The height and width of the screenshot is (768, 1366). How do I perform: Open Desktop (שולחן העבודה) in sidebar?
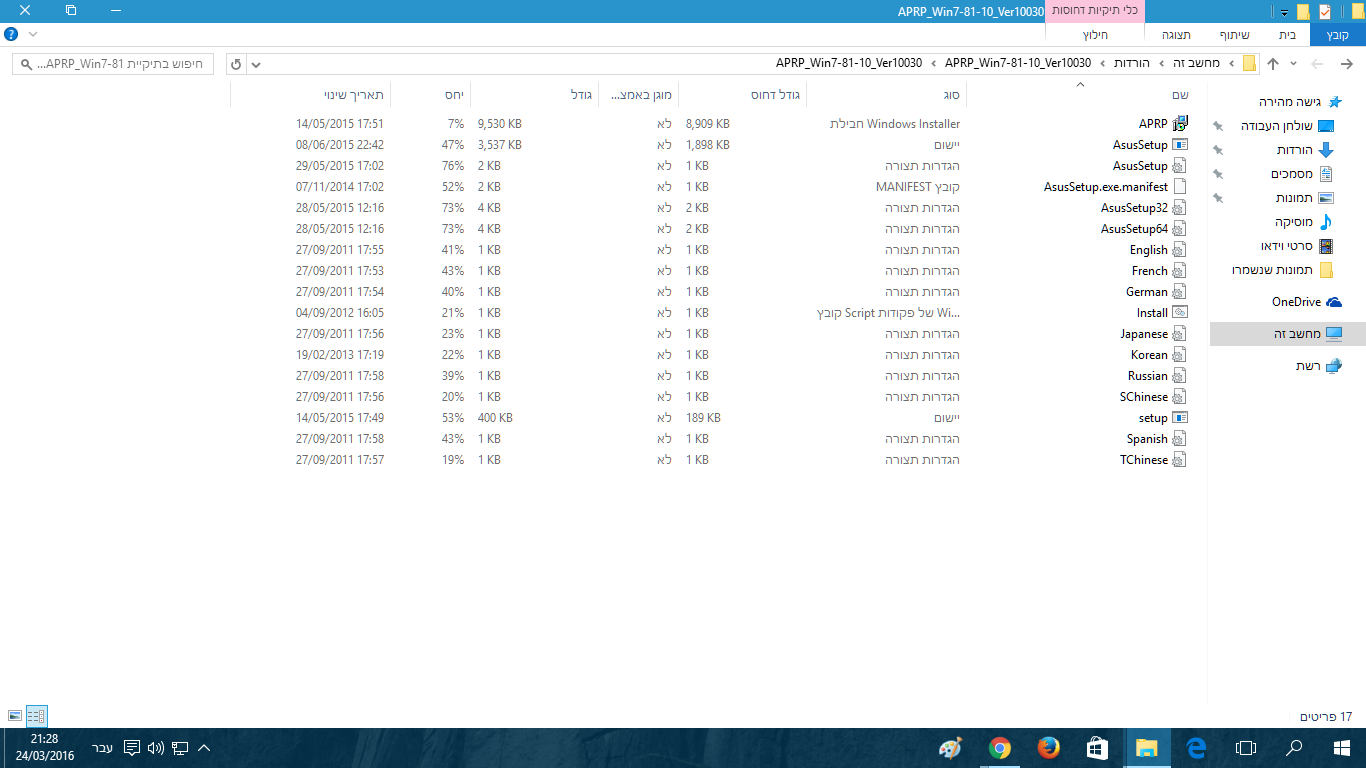(1287, 126)
